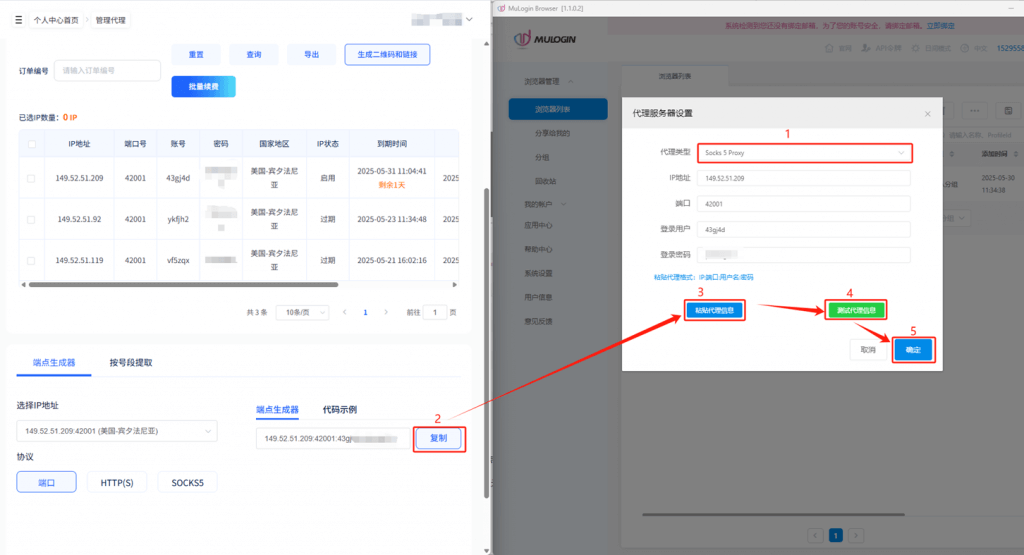Click the right arrow of table horizontal scrollbar
Viewport: 1024px width, 555px height.
tap(455, 285)
